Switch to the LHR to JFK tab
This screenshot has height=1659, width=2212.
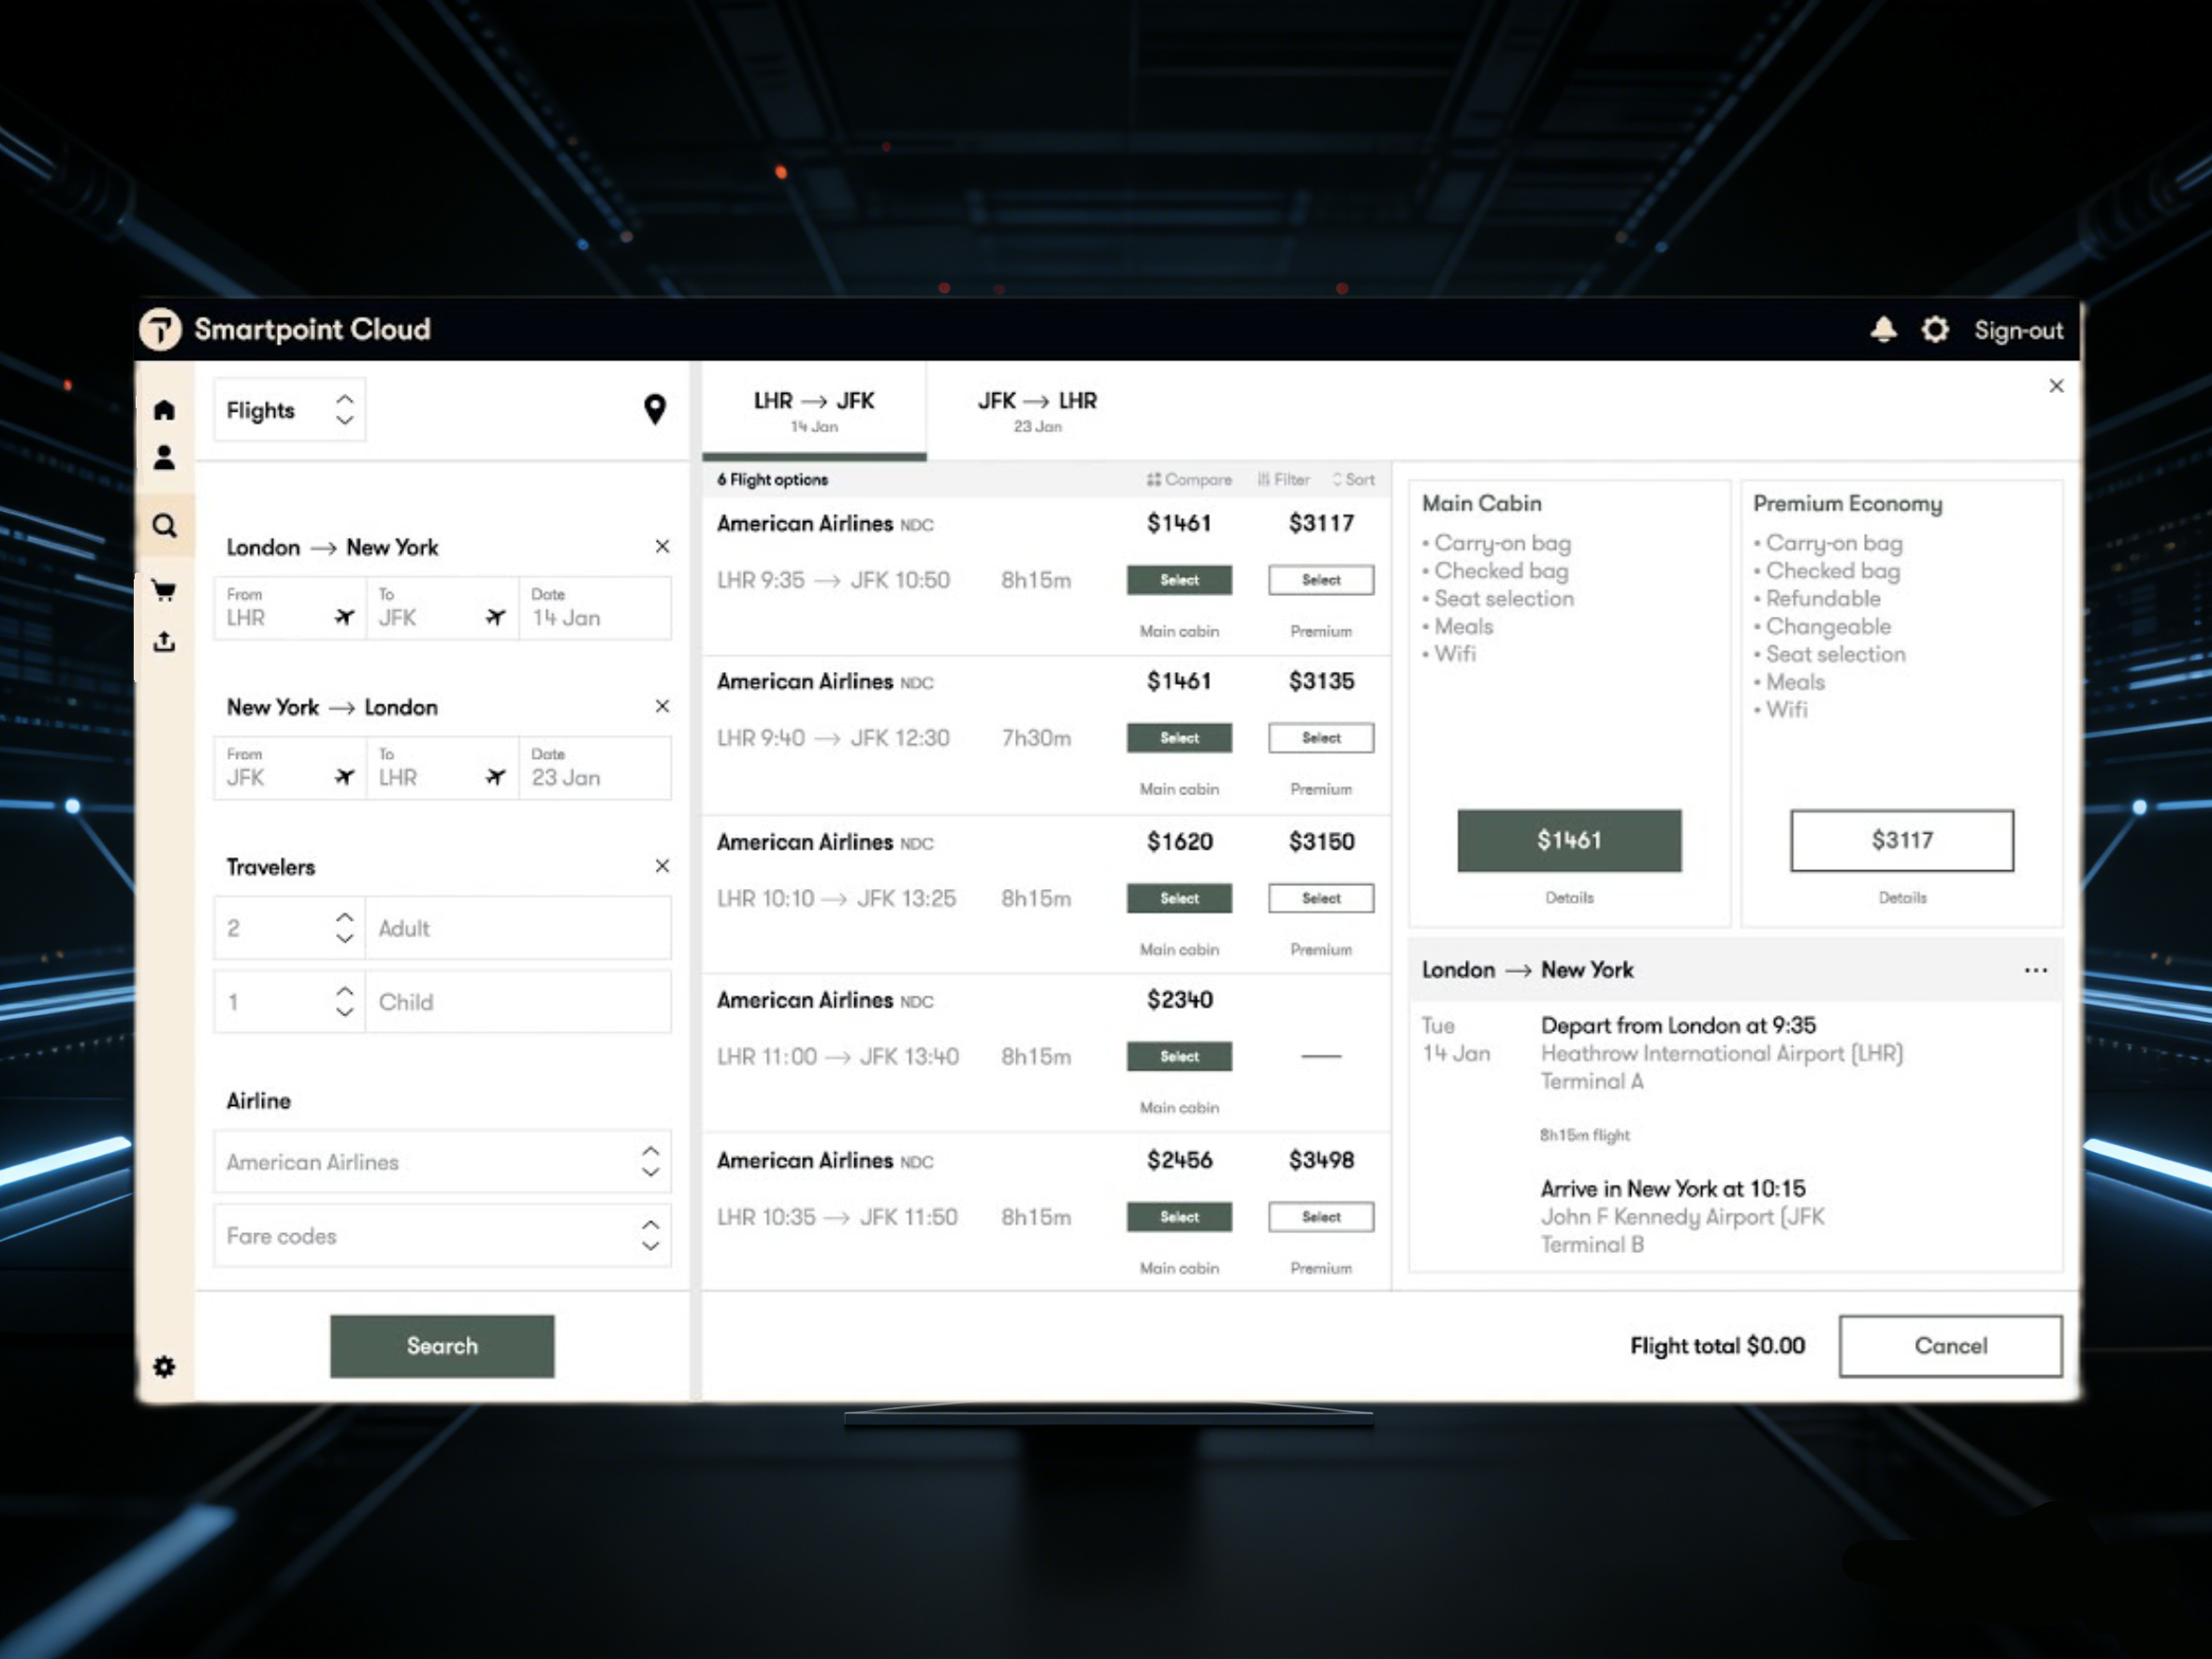(814, 410)
